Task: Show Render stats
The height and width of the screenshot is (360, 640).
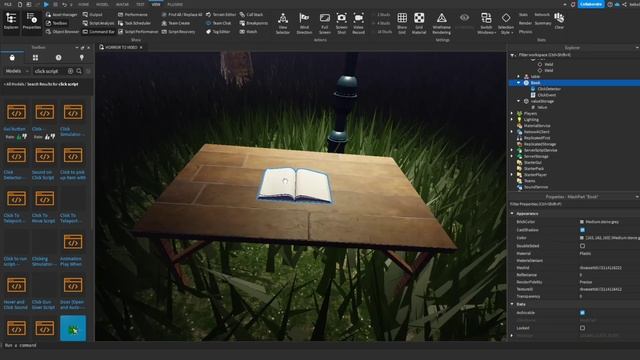Action: click(x=525, y=23)
